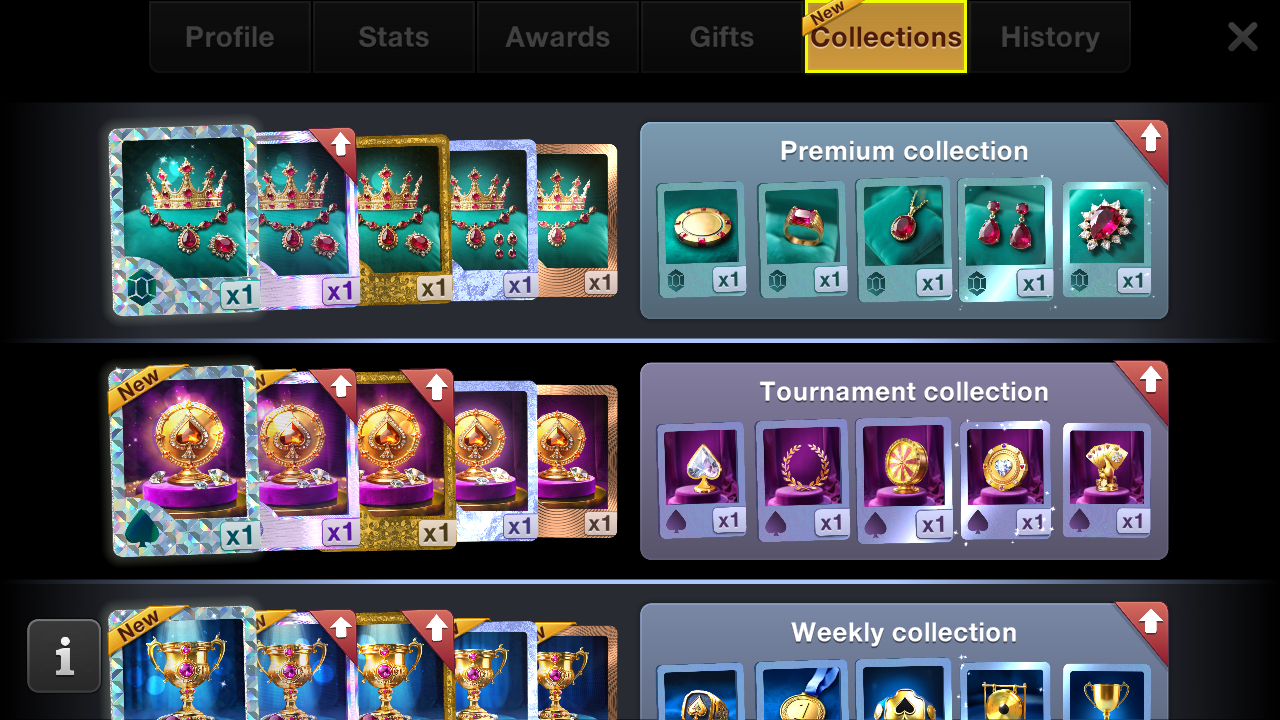Screen dimensions: 1280x720
Task: Select the diamond spade trophy card
Action: [x=700, y=481]
